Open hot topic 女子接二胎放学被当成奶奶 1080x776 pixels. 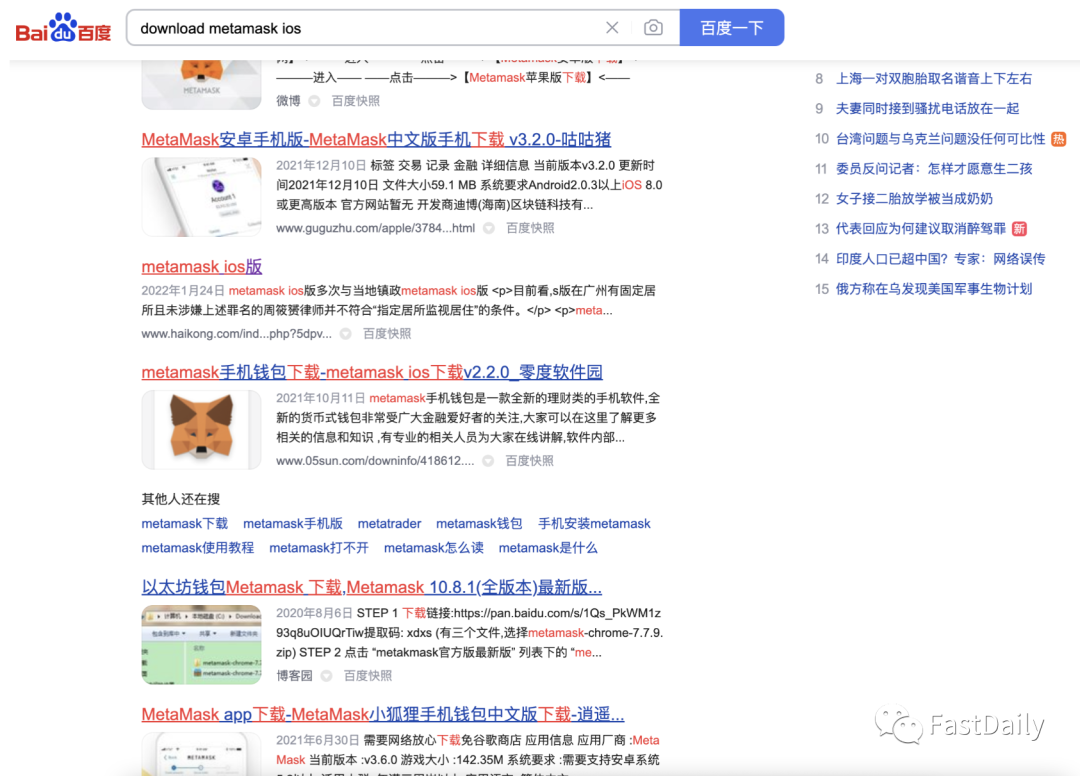pos(914,198)
